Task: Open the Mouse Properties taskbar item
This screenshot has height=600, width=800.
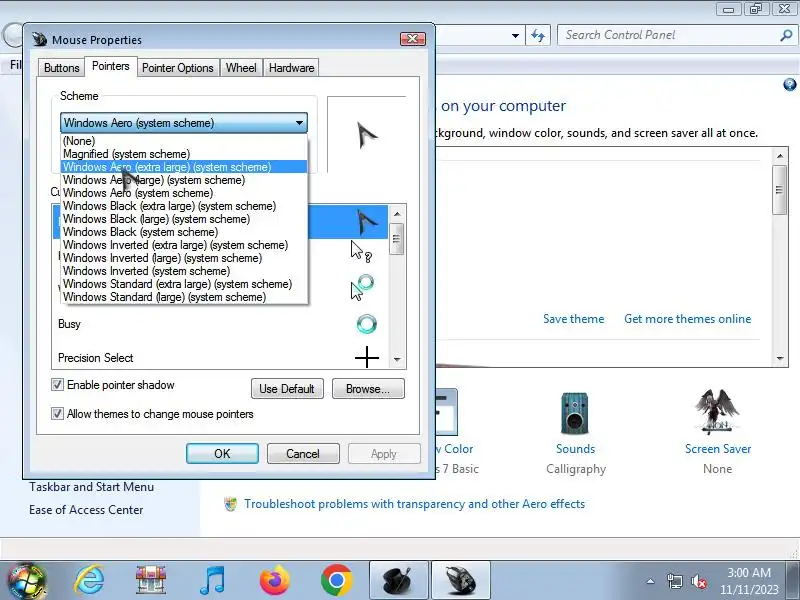Action: point(461,581)
